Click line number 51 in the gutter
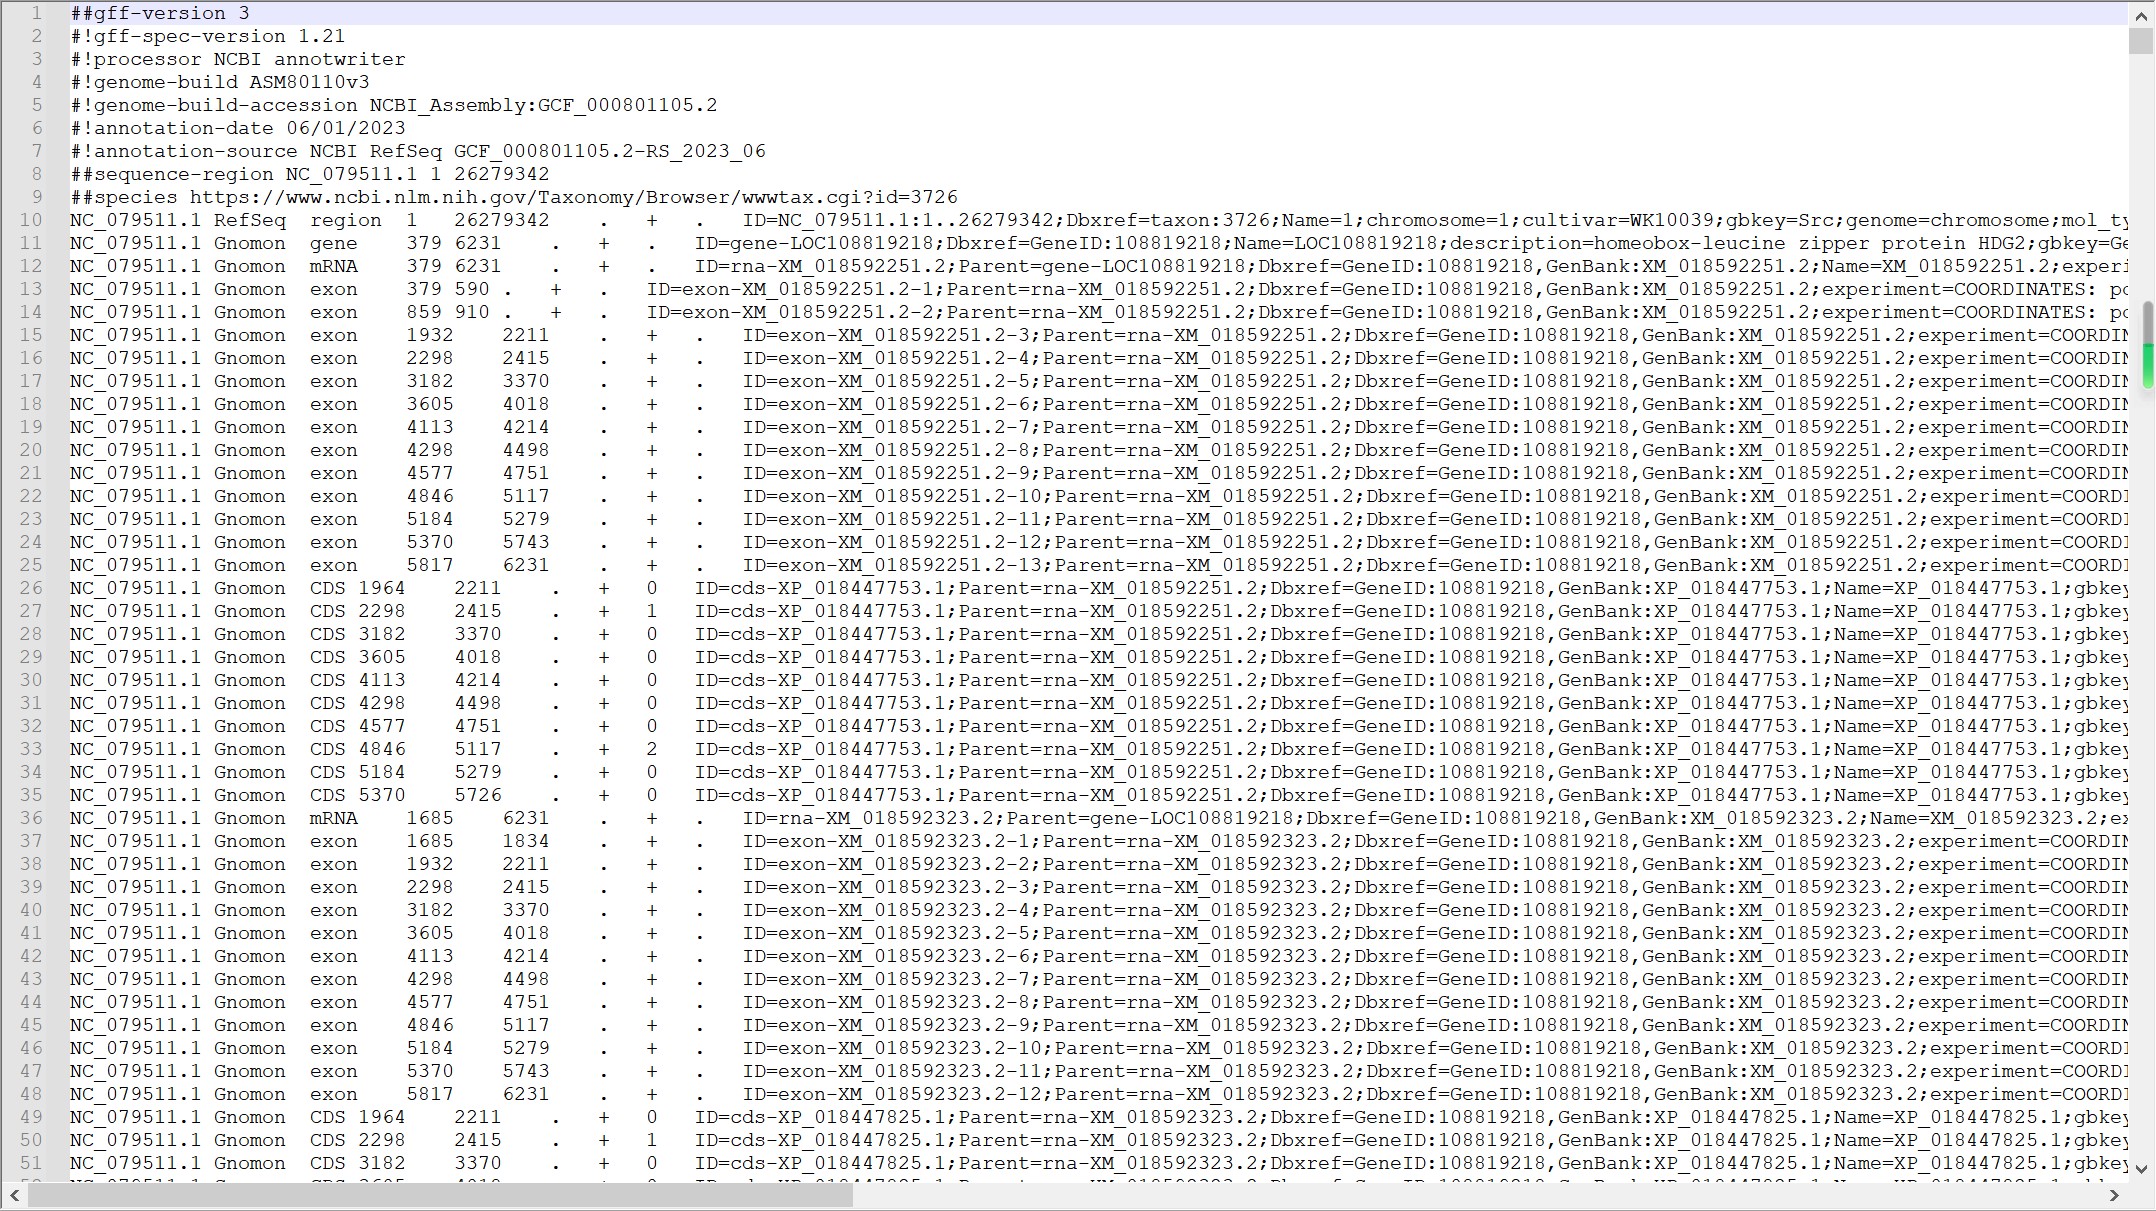The image size is (2156, 1211). 31,1163
